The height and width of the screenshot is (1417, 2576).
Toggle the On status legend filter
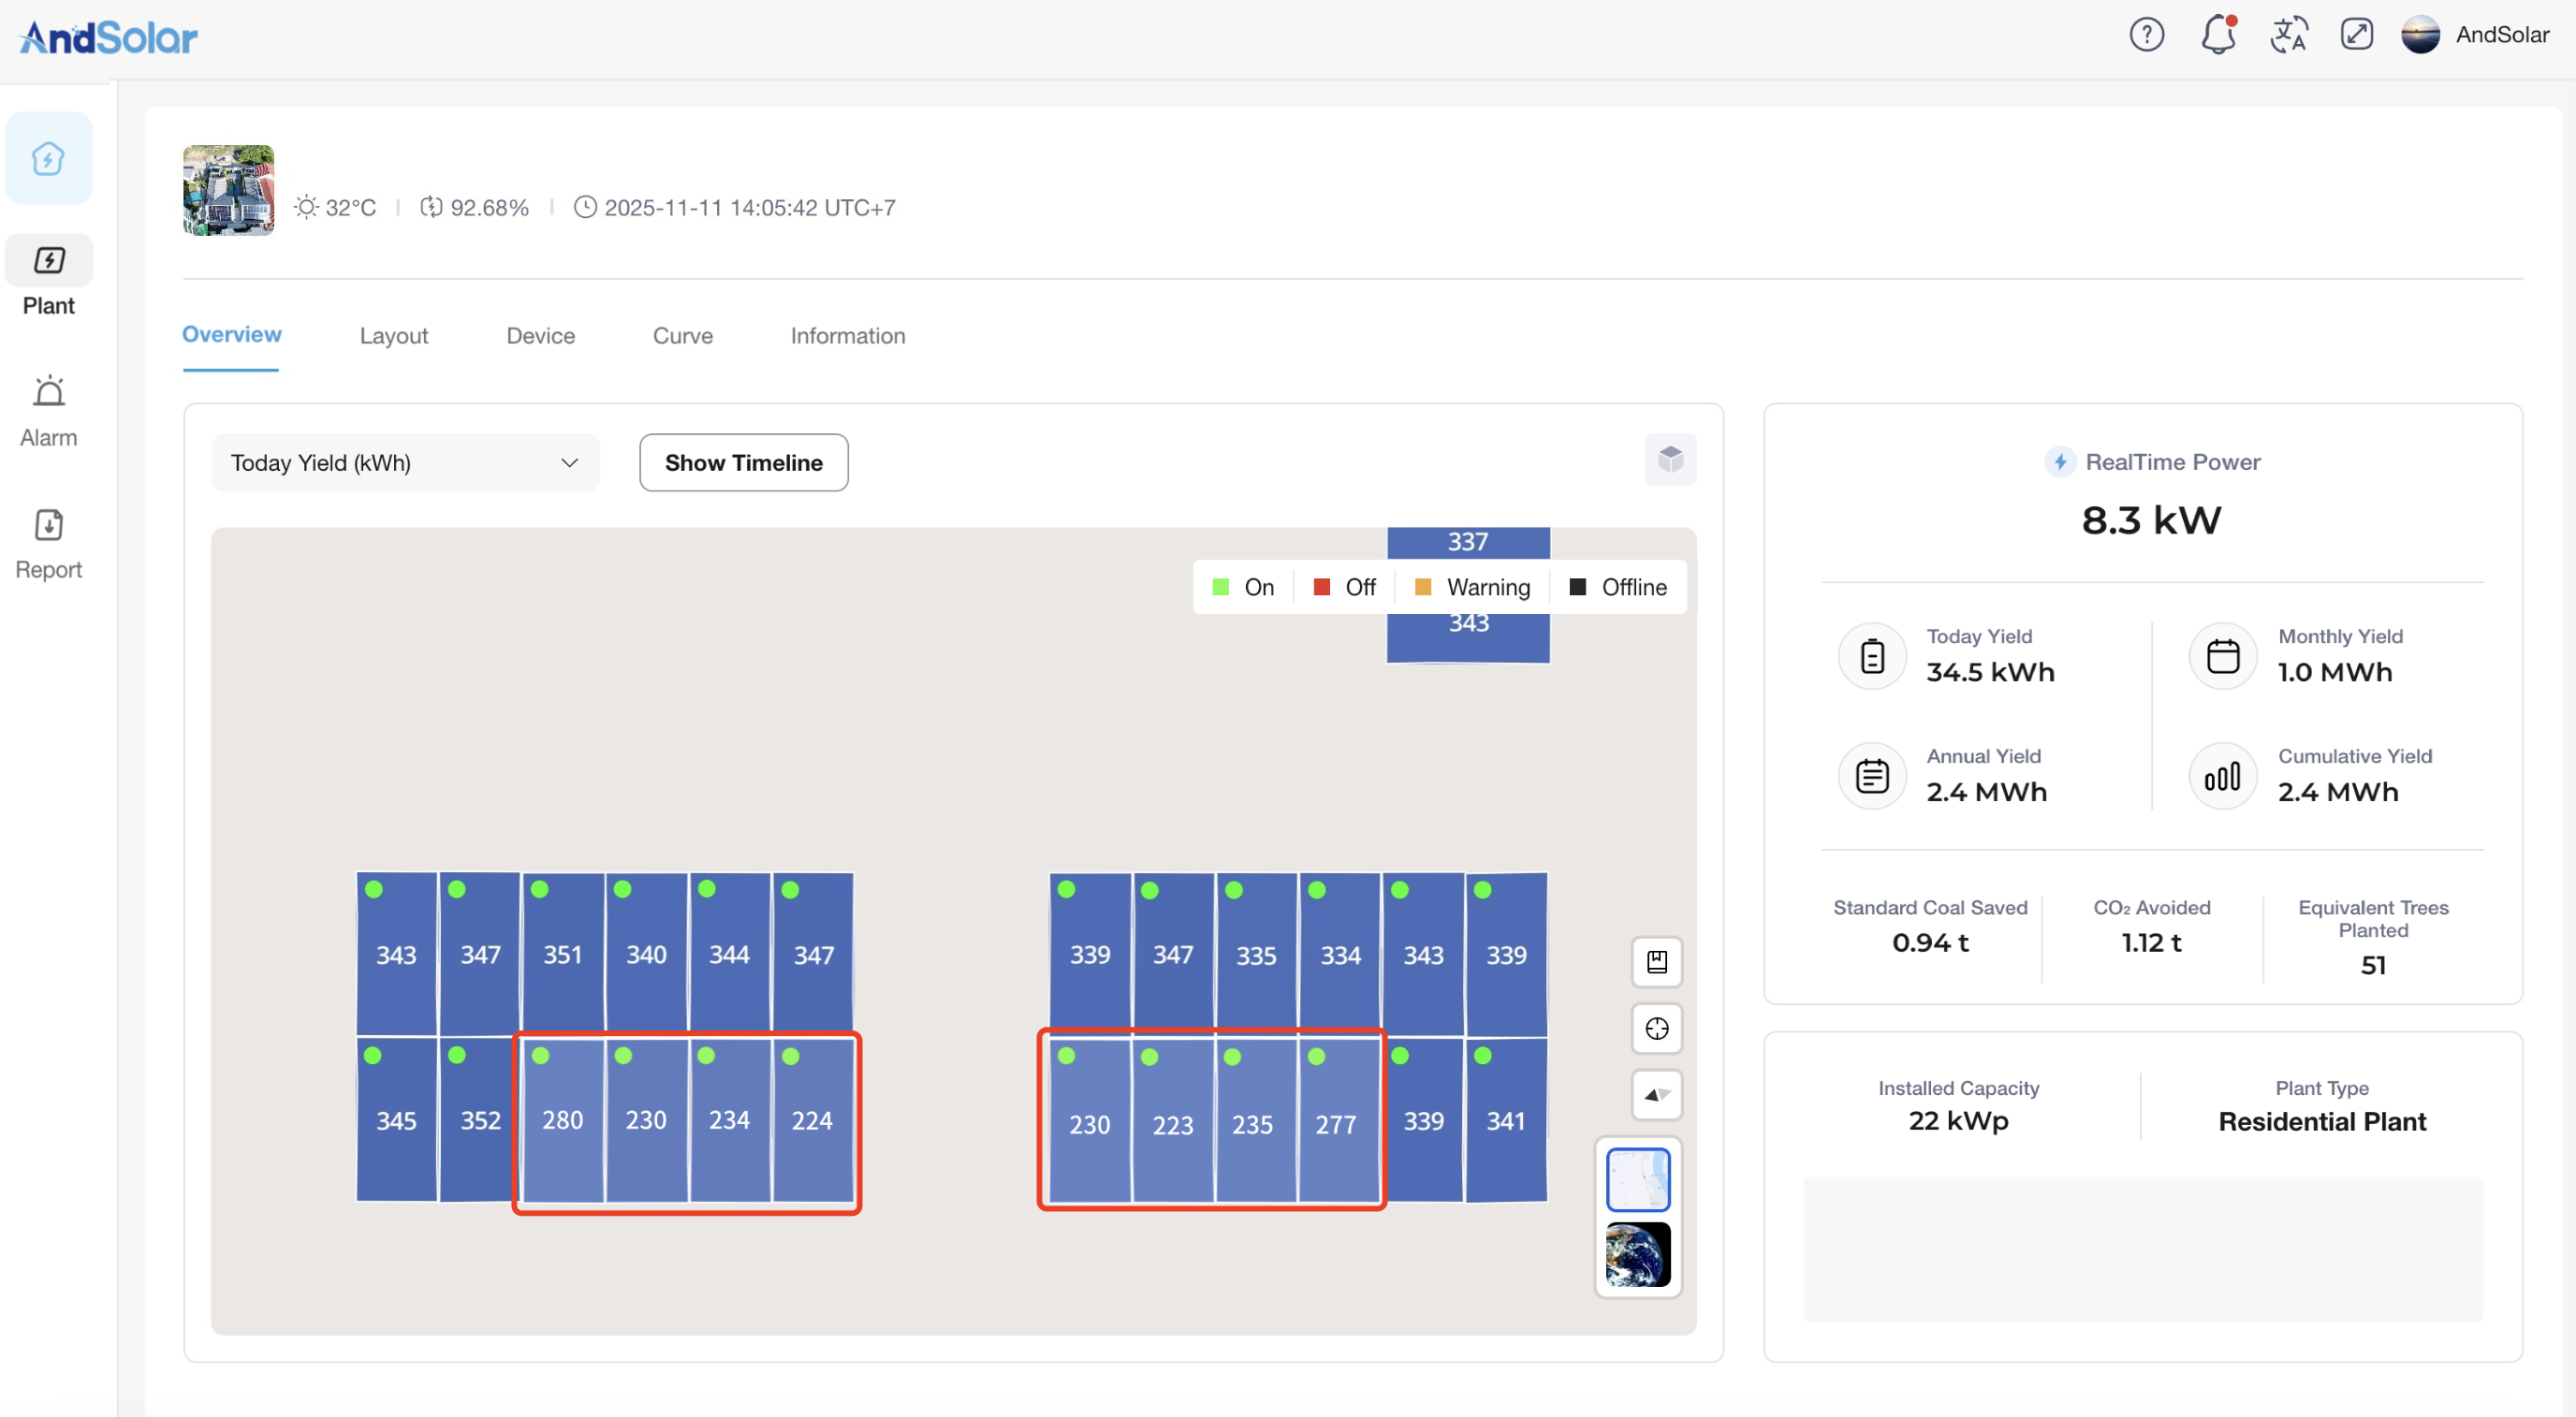1243,587
